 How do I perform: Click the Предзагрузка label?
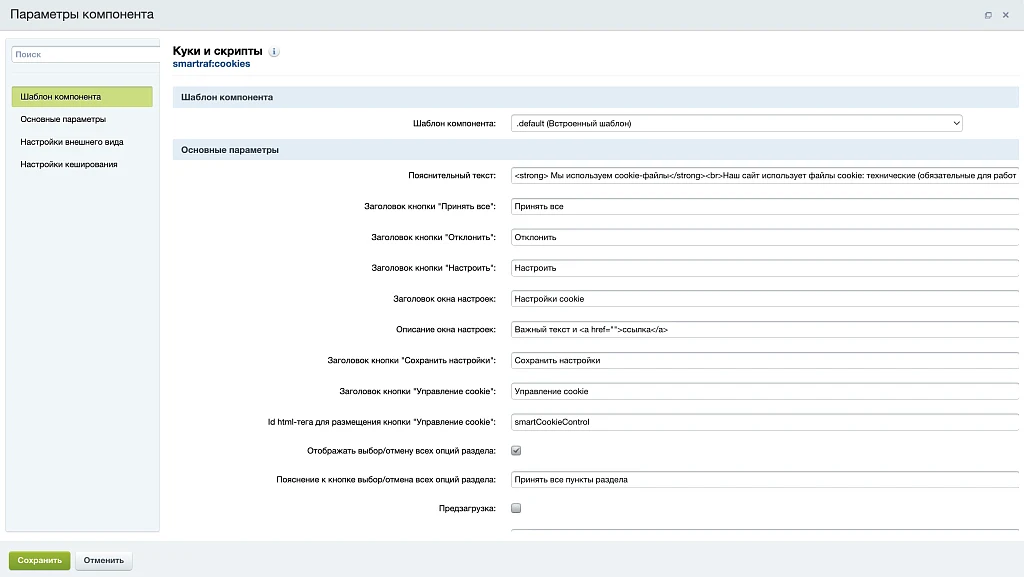[x=467, y=508]
